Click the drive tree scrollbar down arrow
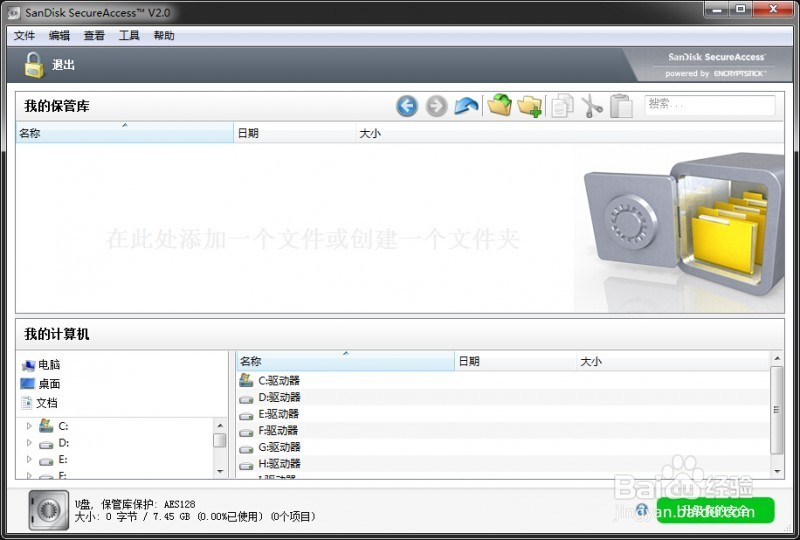This screenshot has width=800, height=540. pos(220,472)
